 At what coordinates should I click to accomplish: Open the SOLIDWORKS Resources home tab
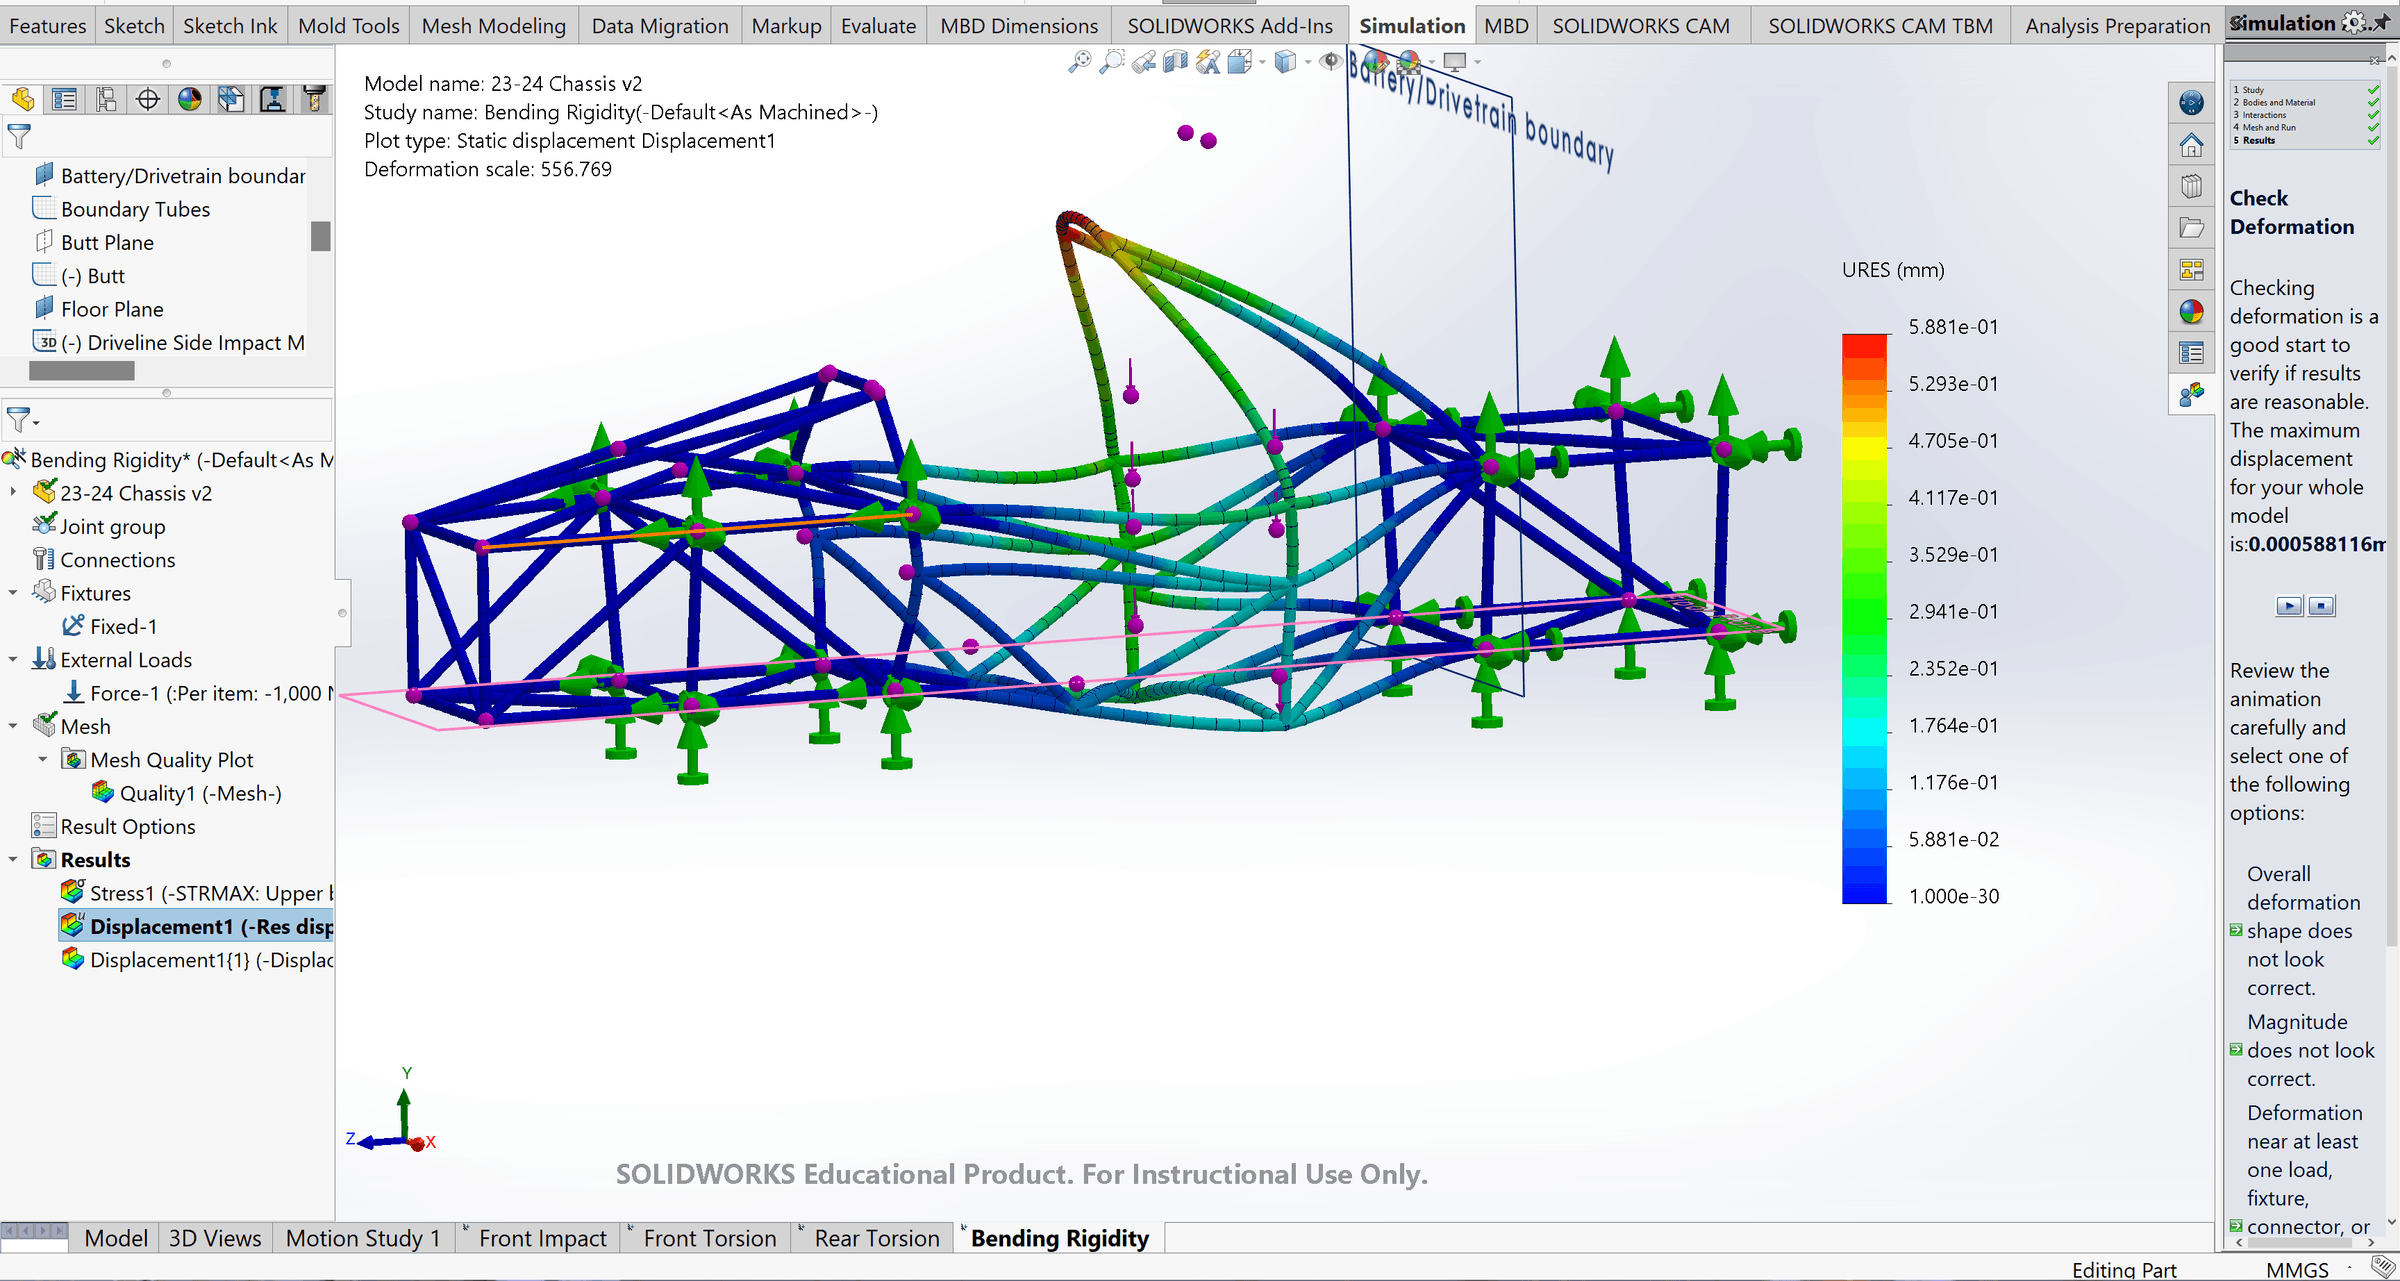[x=2191, y=145]
